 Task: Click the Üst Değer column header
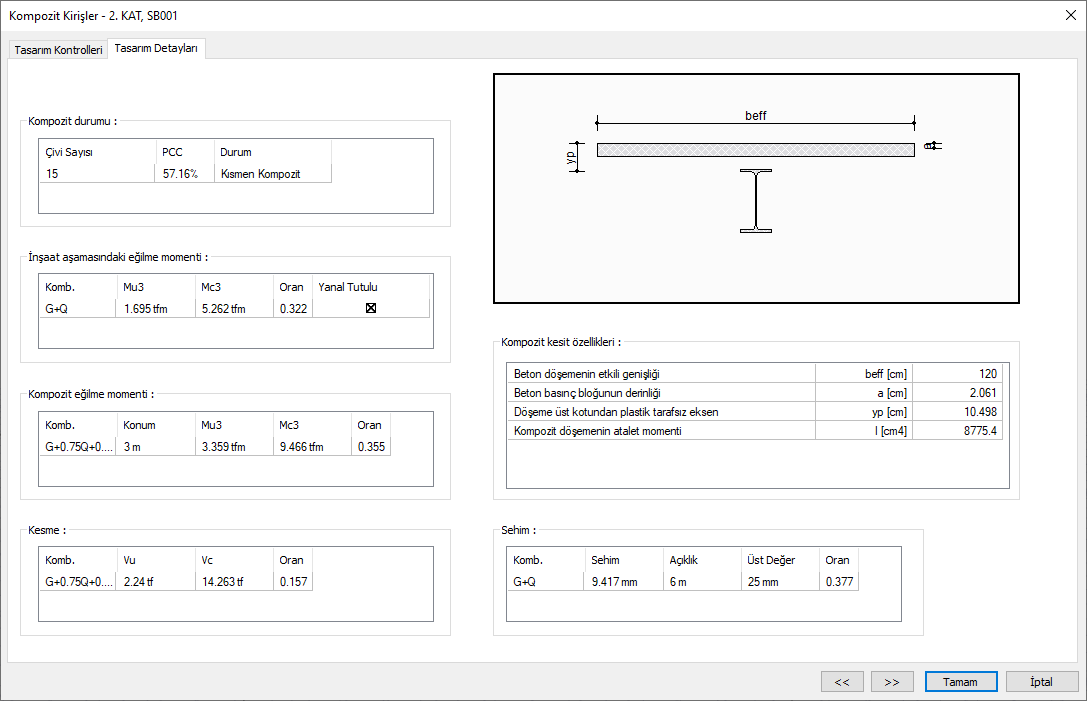[x=771, y=560]
